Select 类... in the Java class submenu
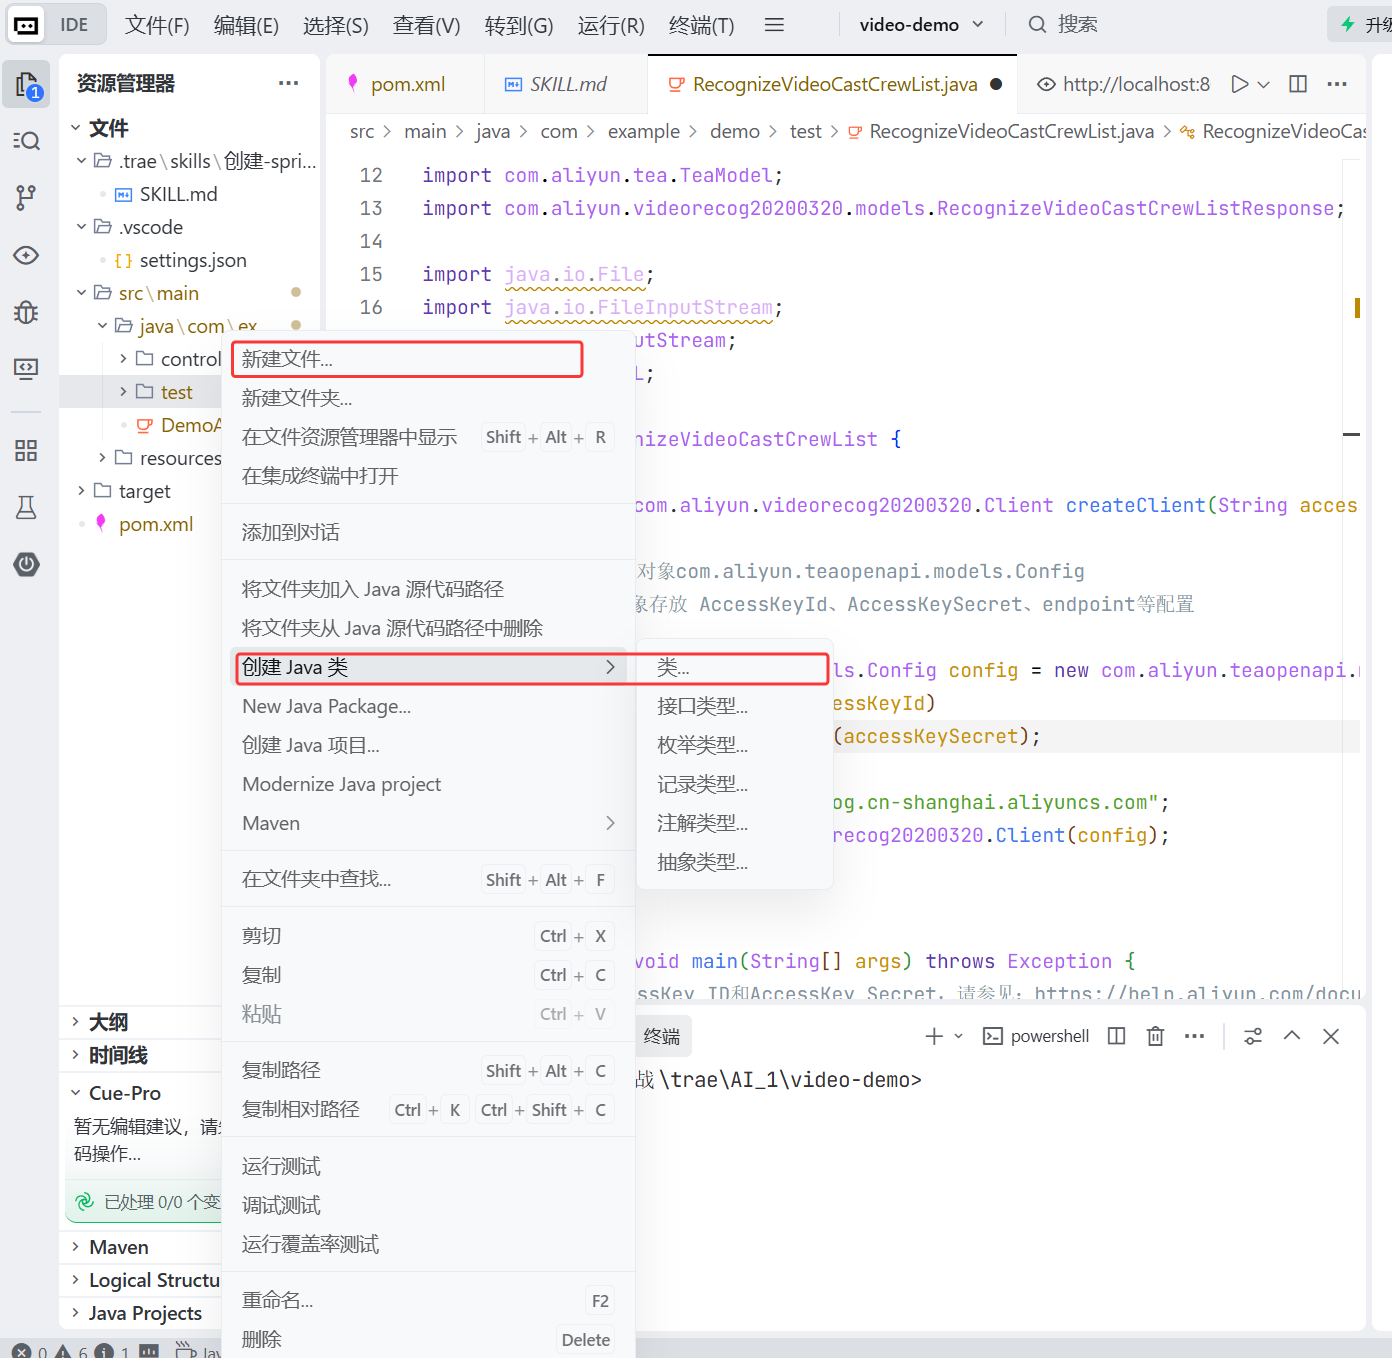Image resolution: width=1392 pixels, height=1358 pixels. [735, 667]
